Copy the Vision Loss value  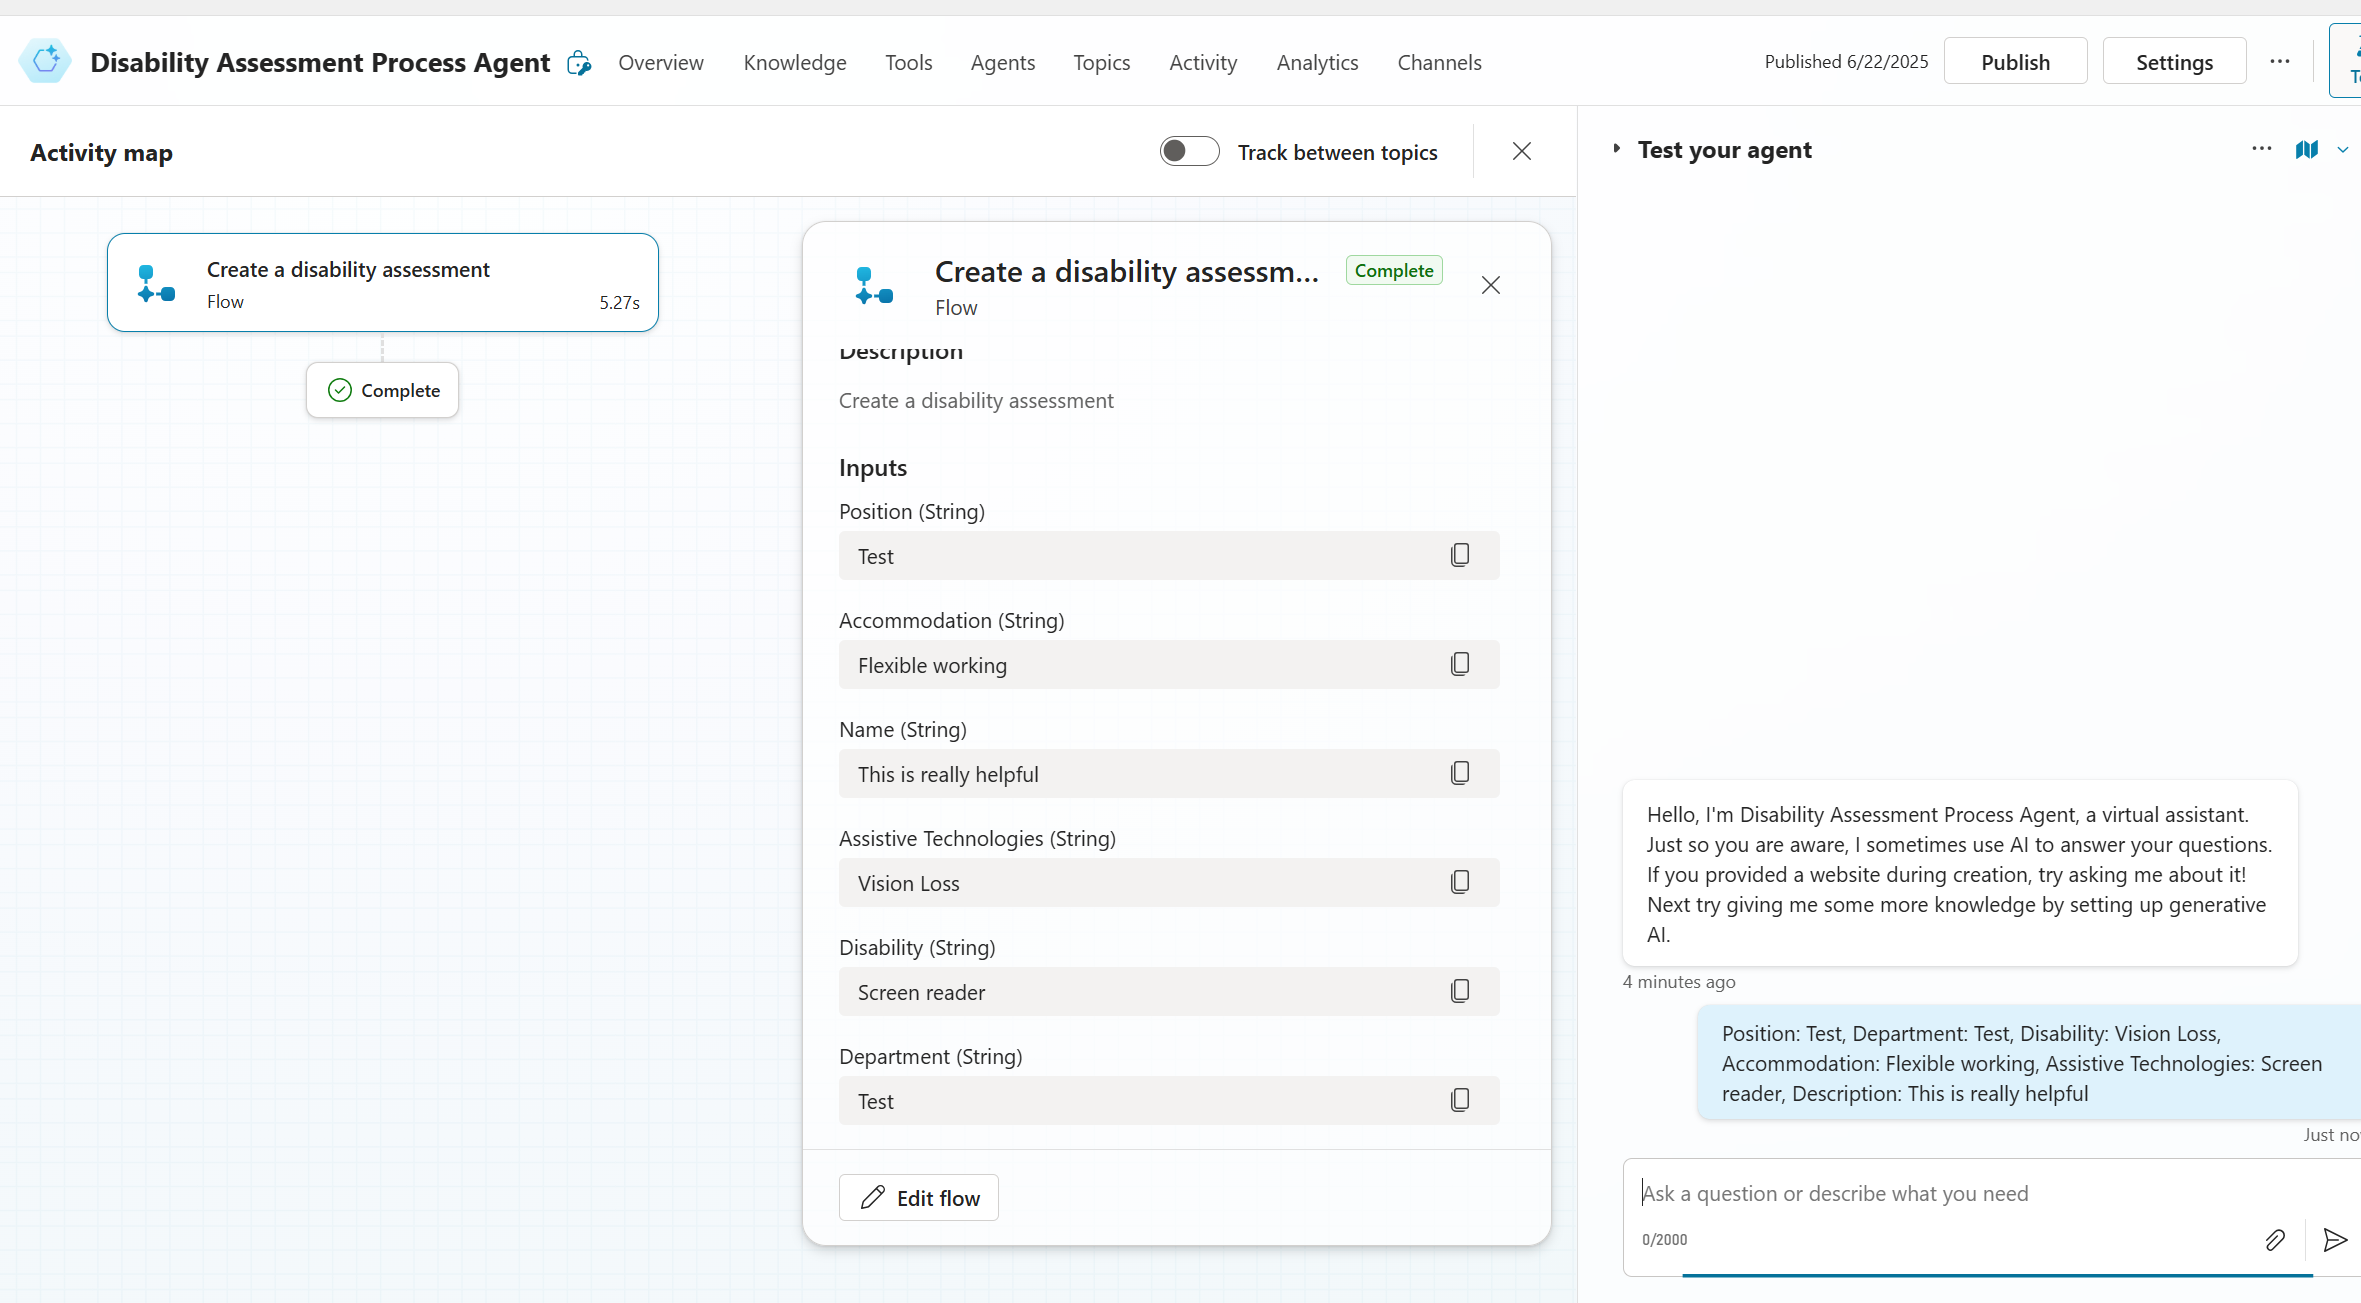point(1459,882)
